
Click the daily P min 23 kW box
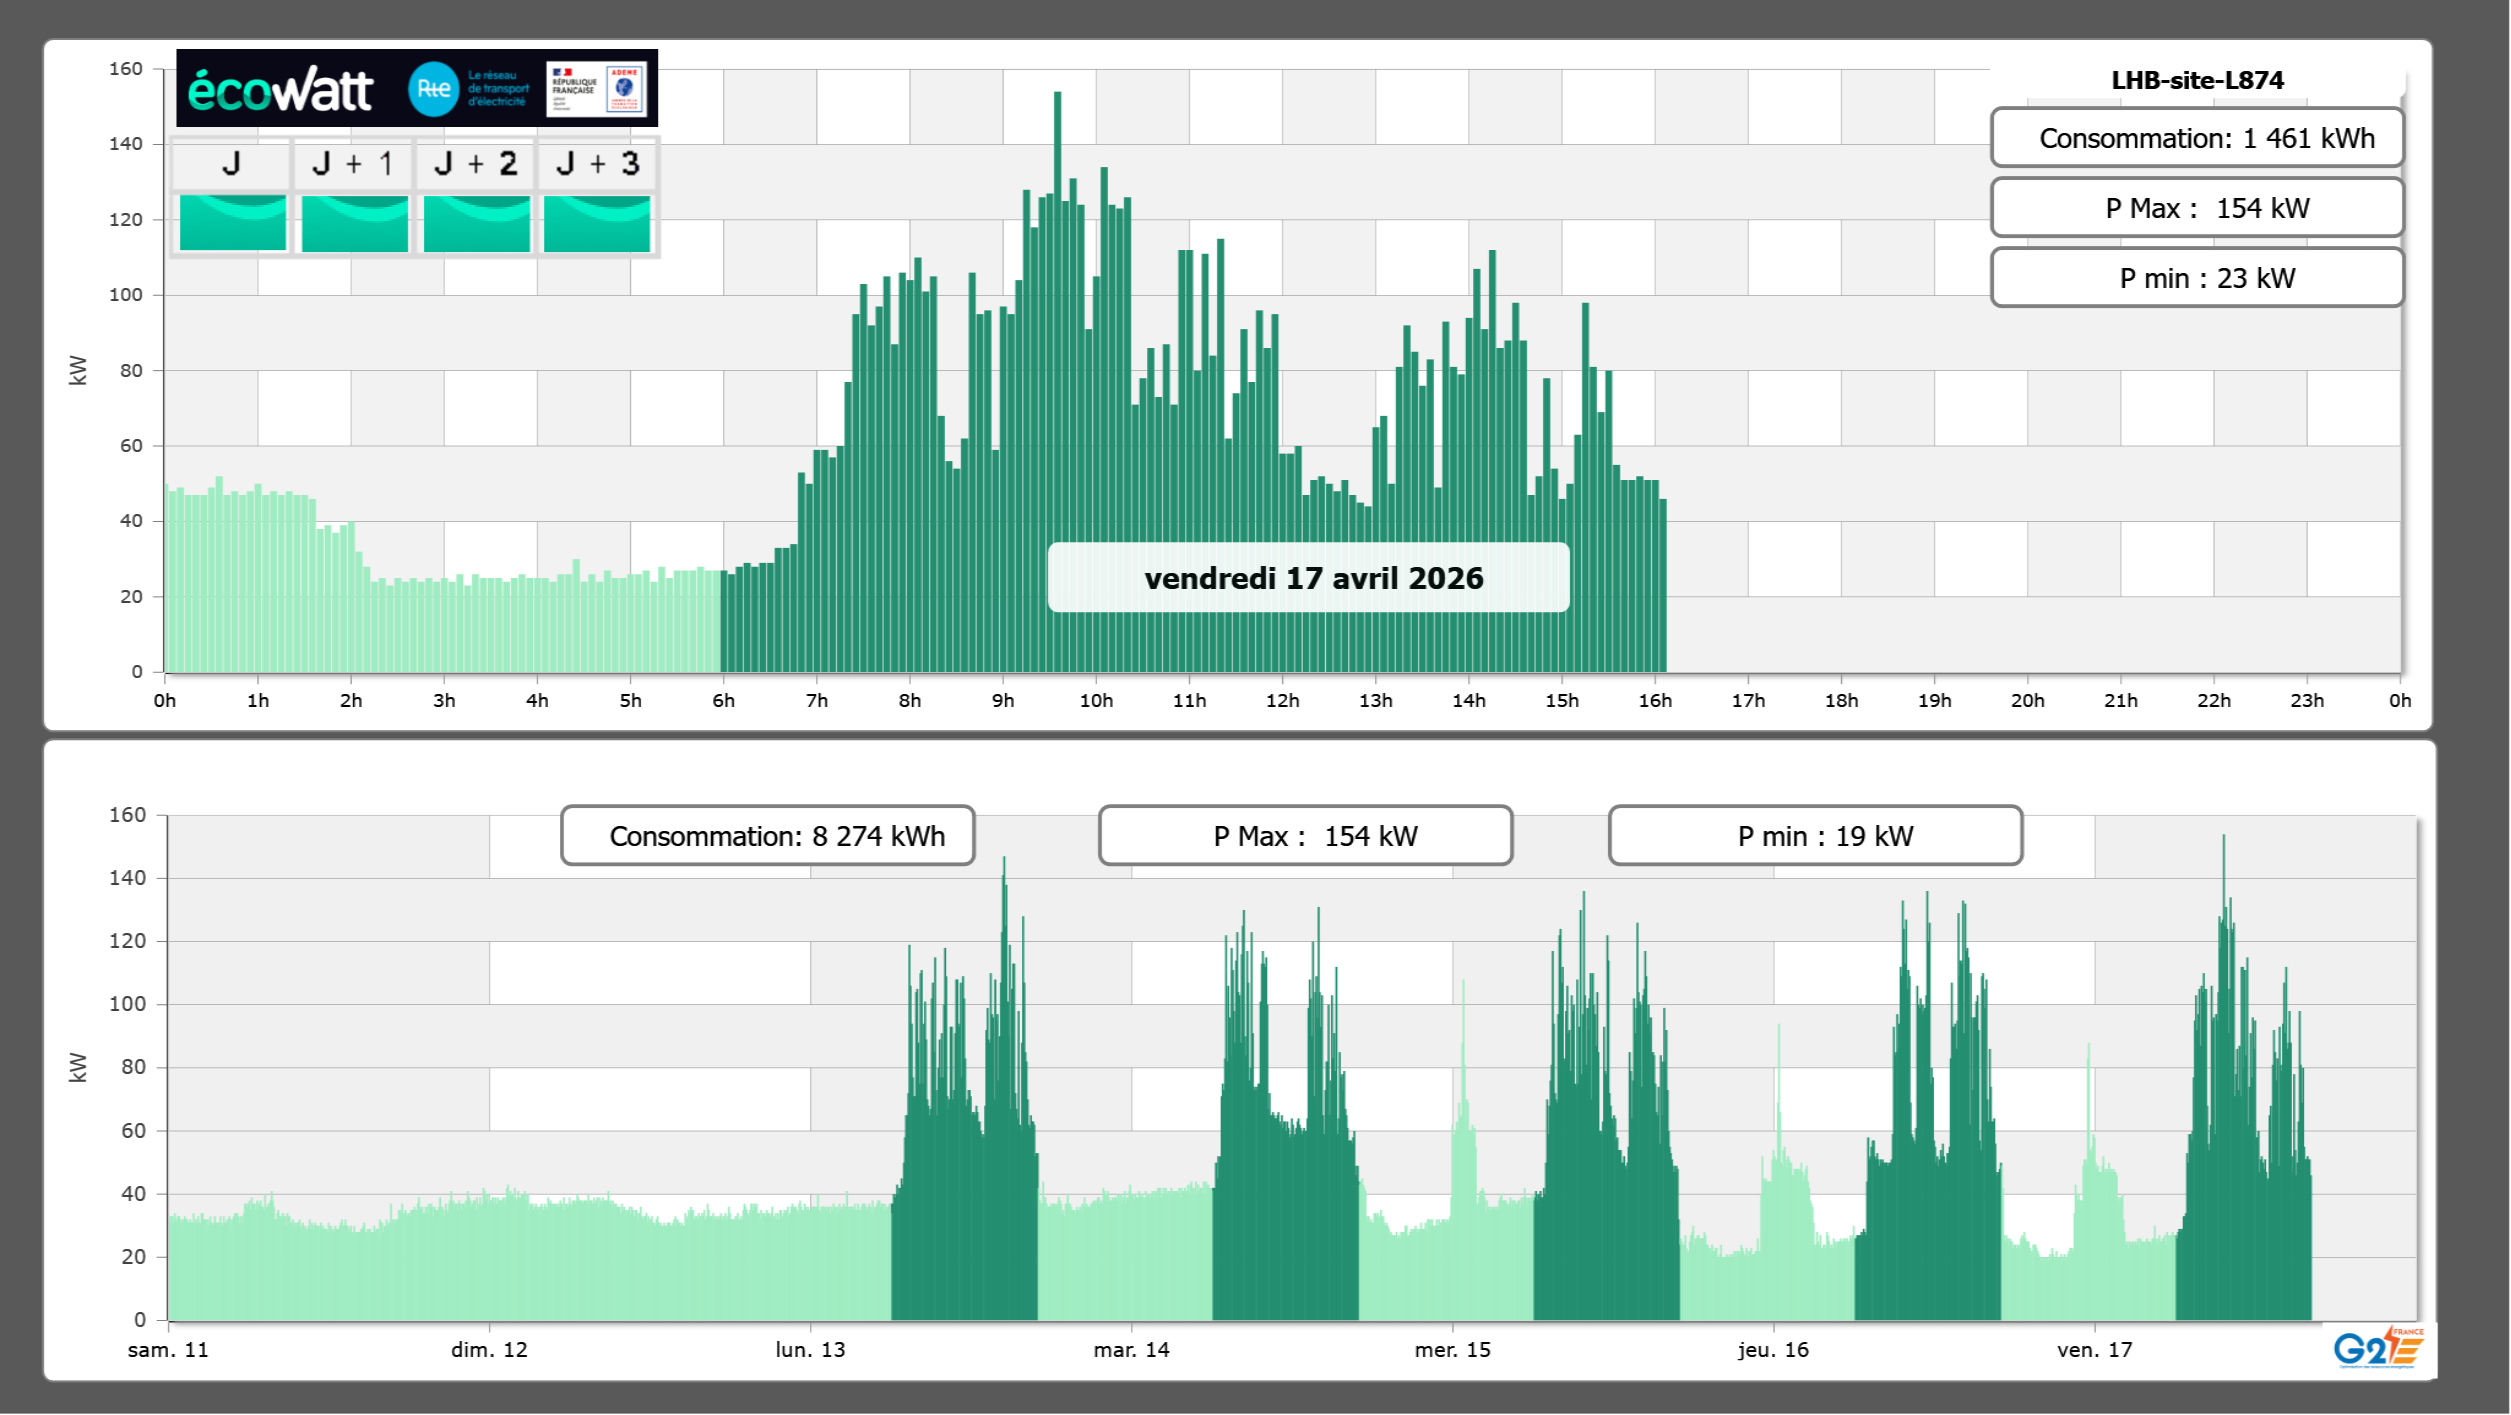2197,278
